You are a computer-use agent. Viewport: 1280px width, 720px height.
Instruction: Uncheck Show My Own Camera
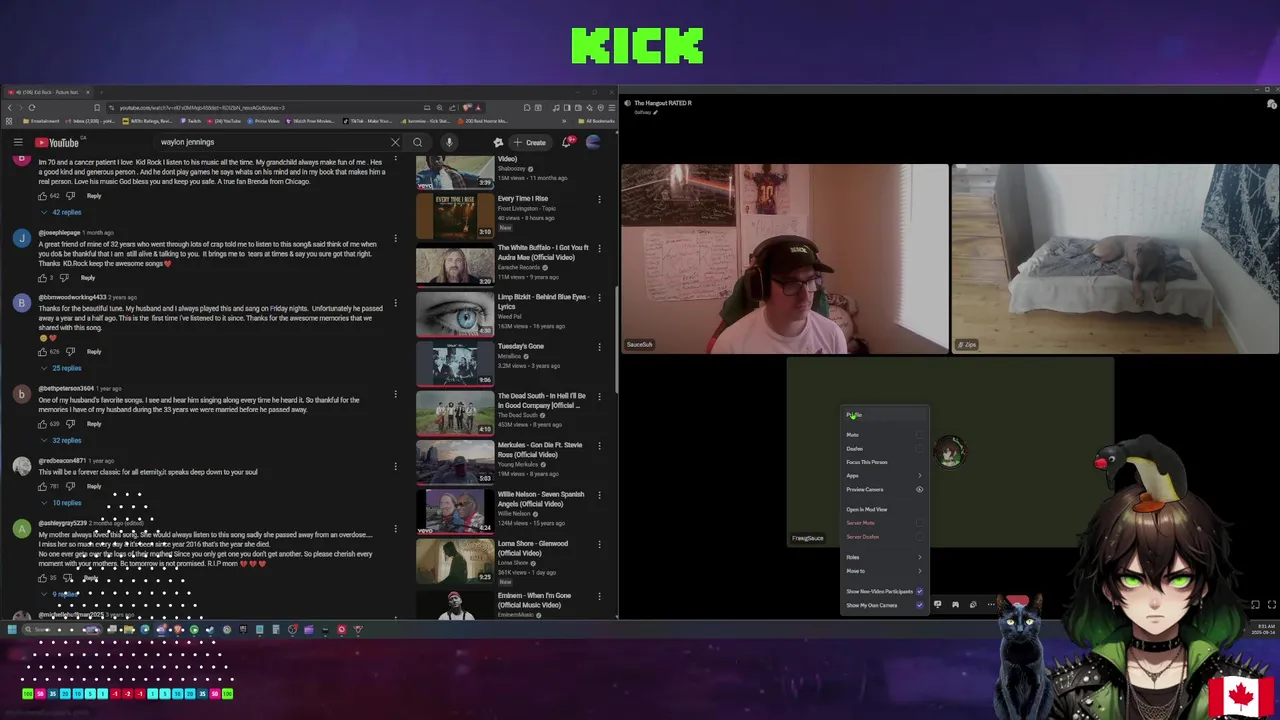[x=919, y=605]
